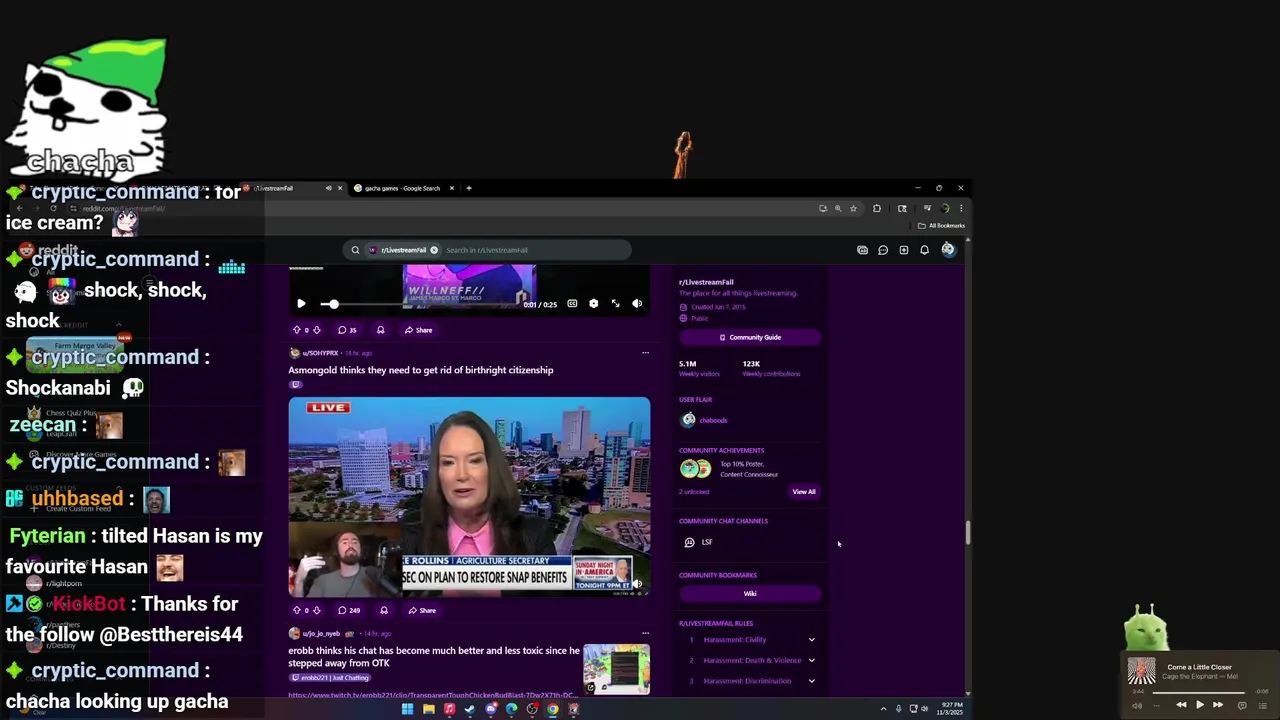The height and width of the screenshot is (720, 1280).
Task: Move the top video progress slider
Action: [x=333, y=304]
